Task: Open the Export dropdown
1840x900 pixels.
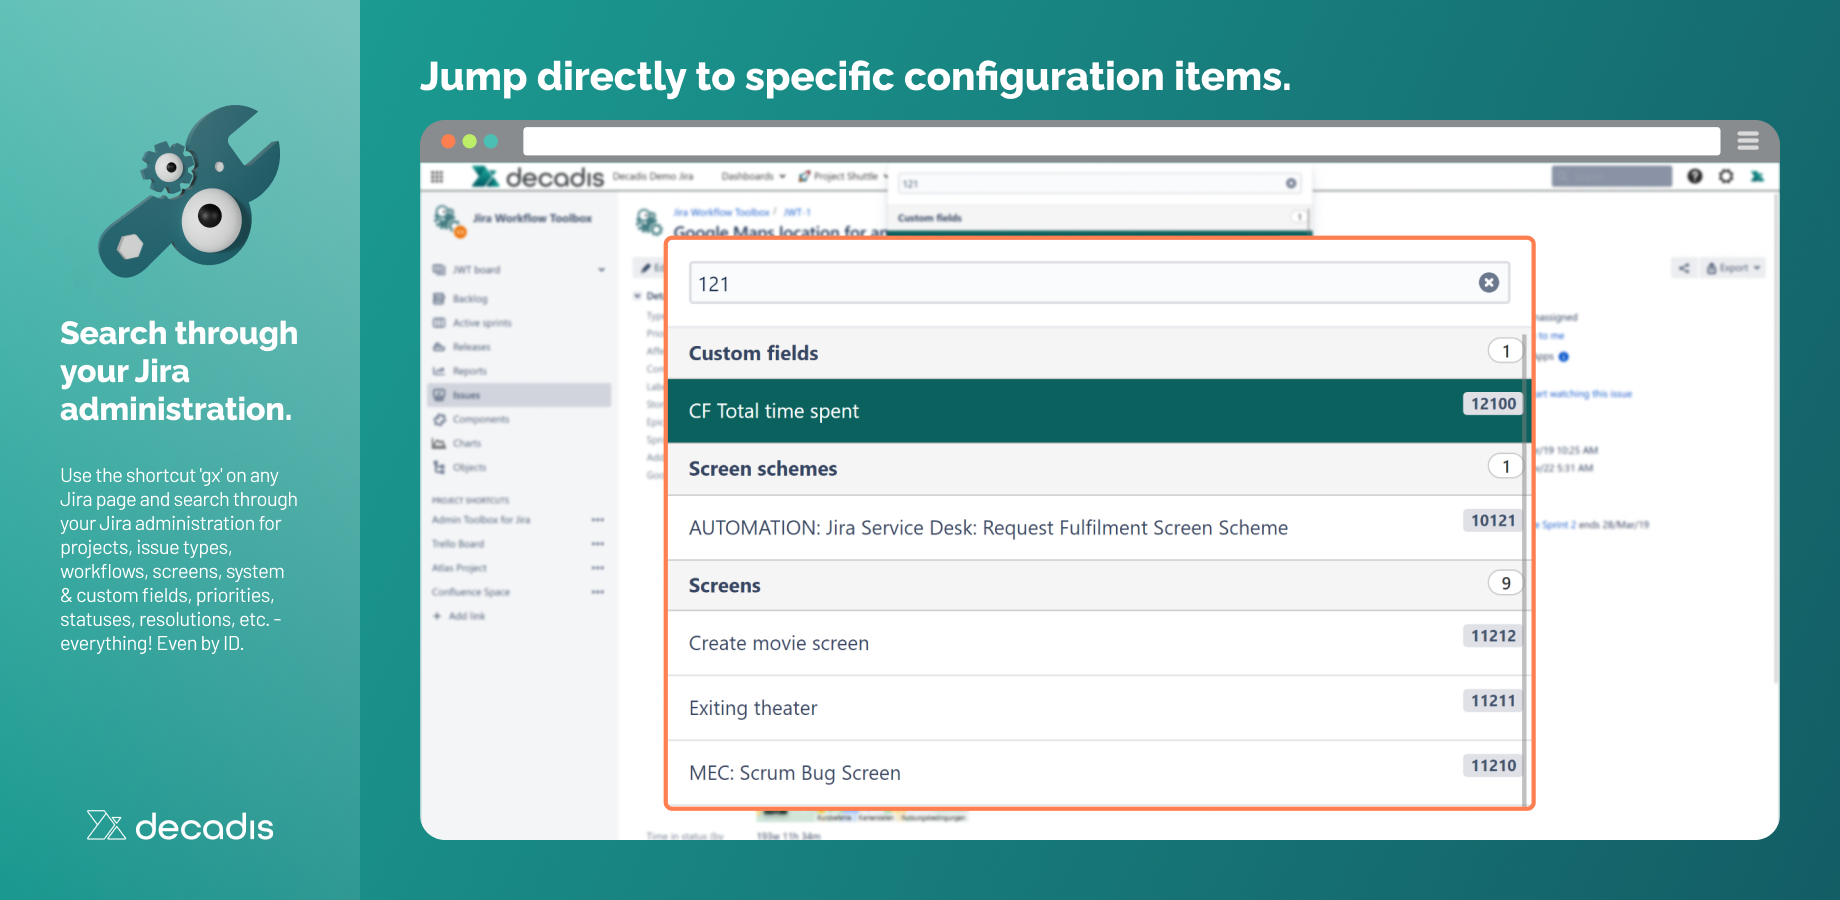Action: click(x=1733, y=268)
